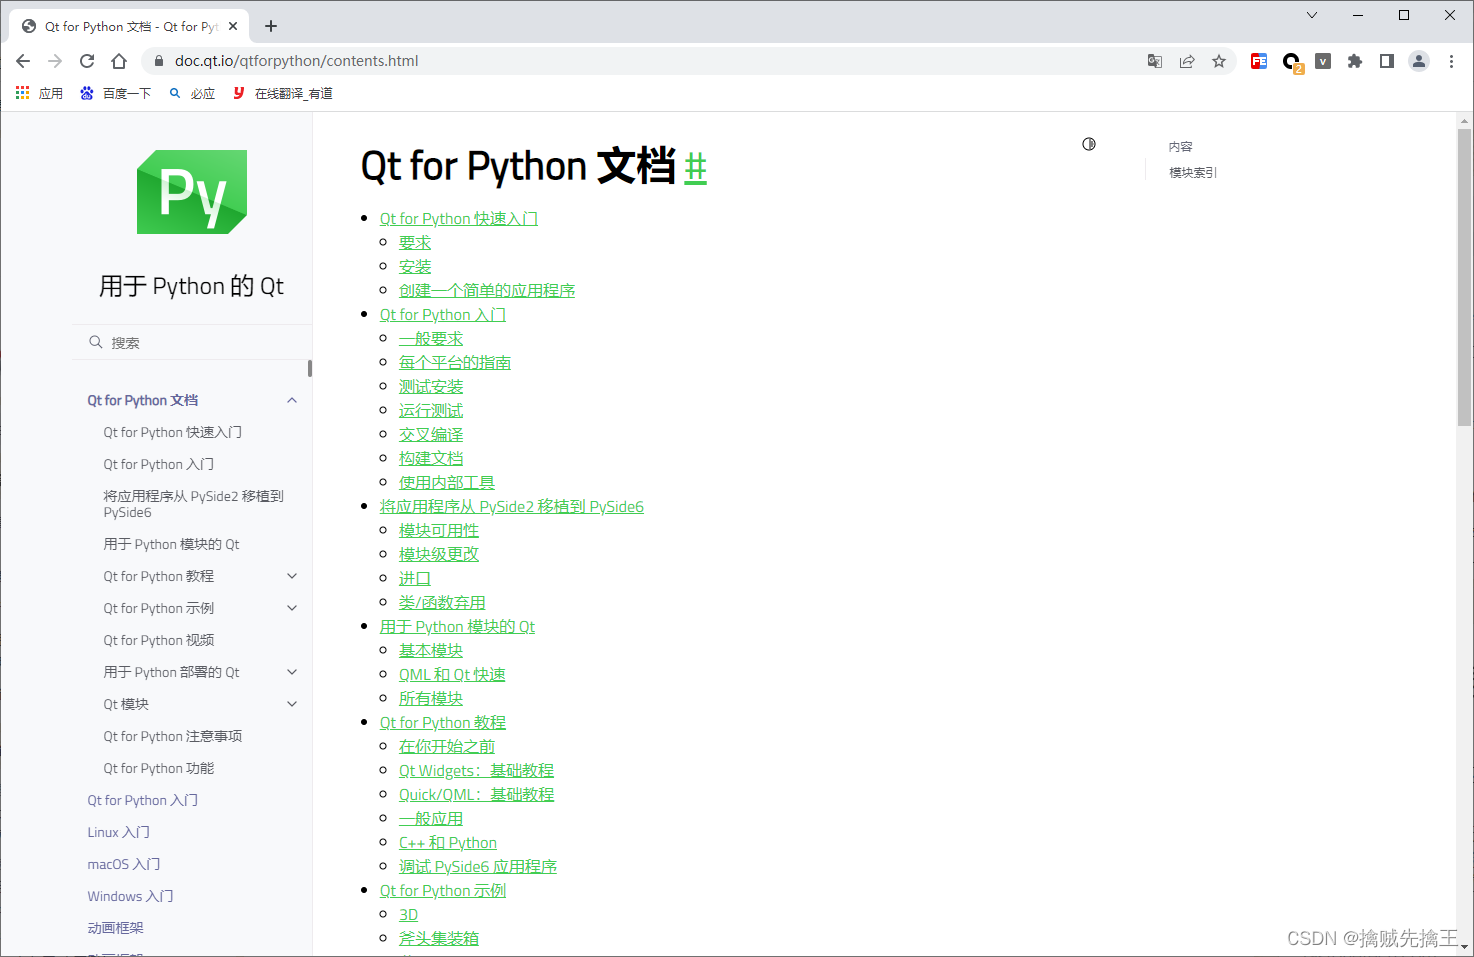
Task: Toggle the browser side panel icon
Action: pyautogui.click(x=1387, y=61)
